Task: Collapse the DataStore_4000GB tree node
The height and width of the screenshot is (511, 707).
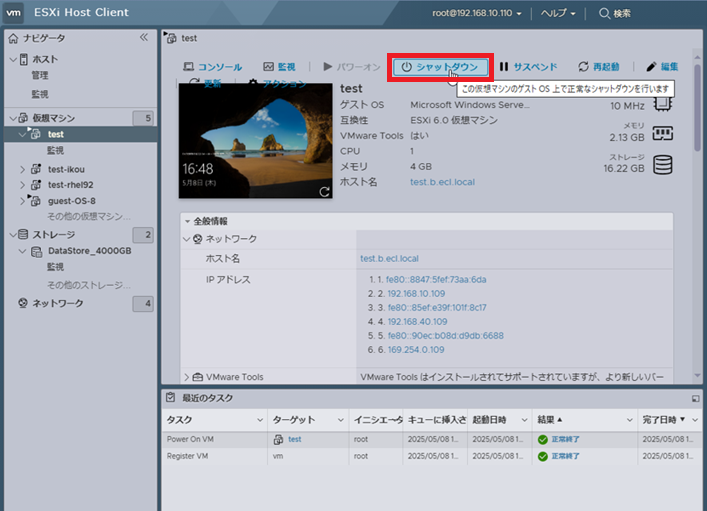Action: [x=22, y=251]
